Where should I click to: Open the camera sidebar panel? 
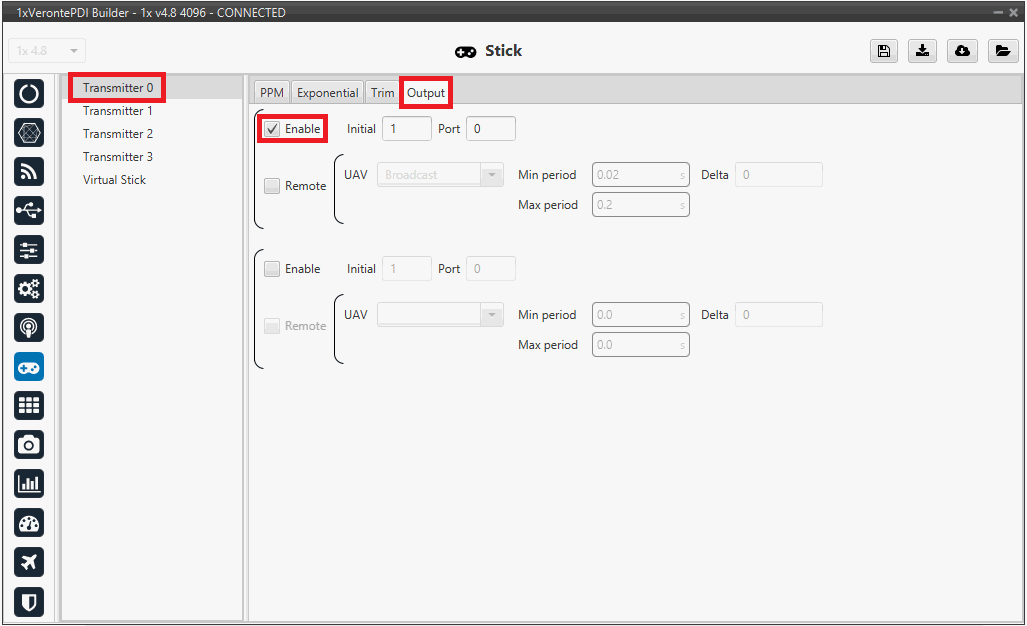tap(29, 444)
